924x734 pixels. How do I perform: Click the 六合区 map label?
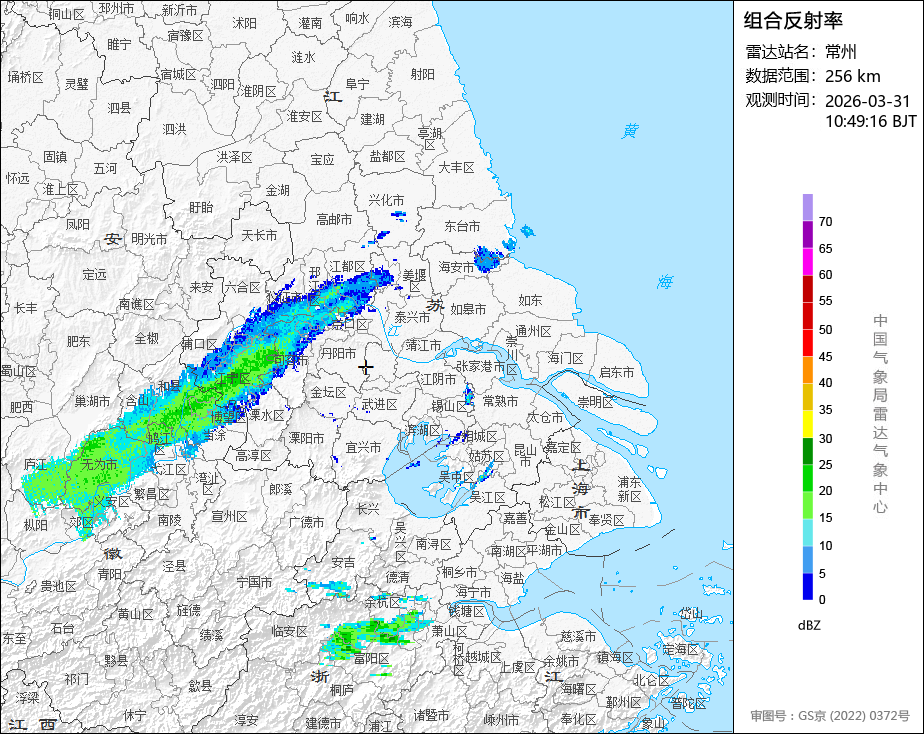[242, 287]
